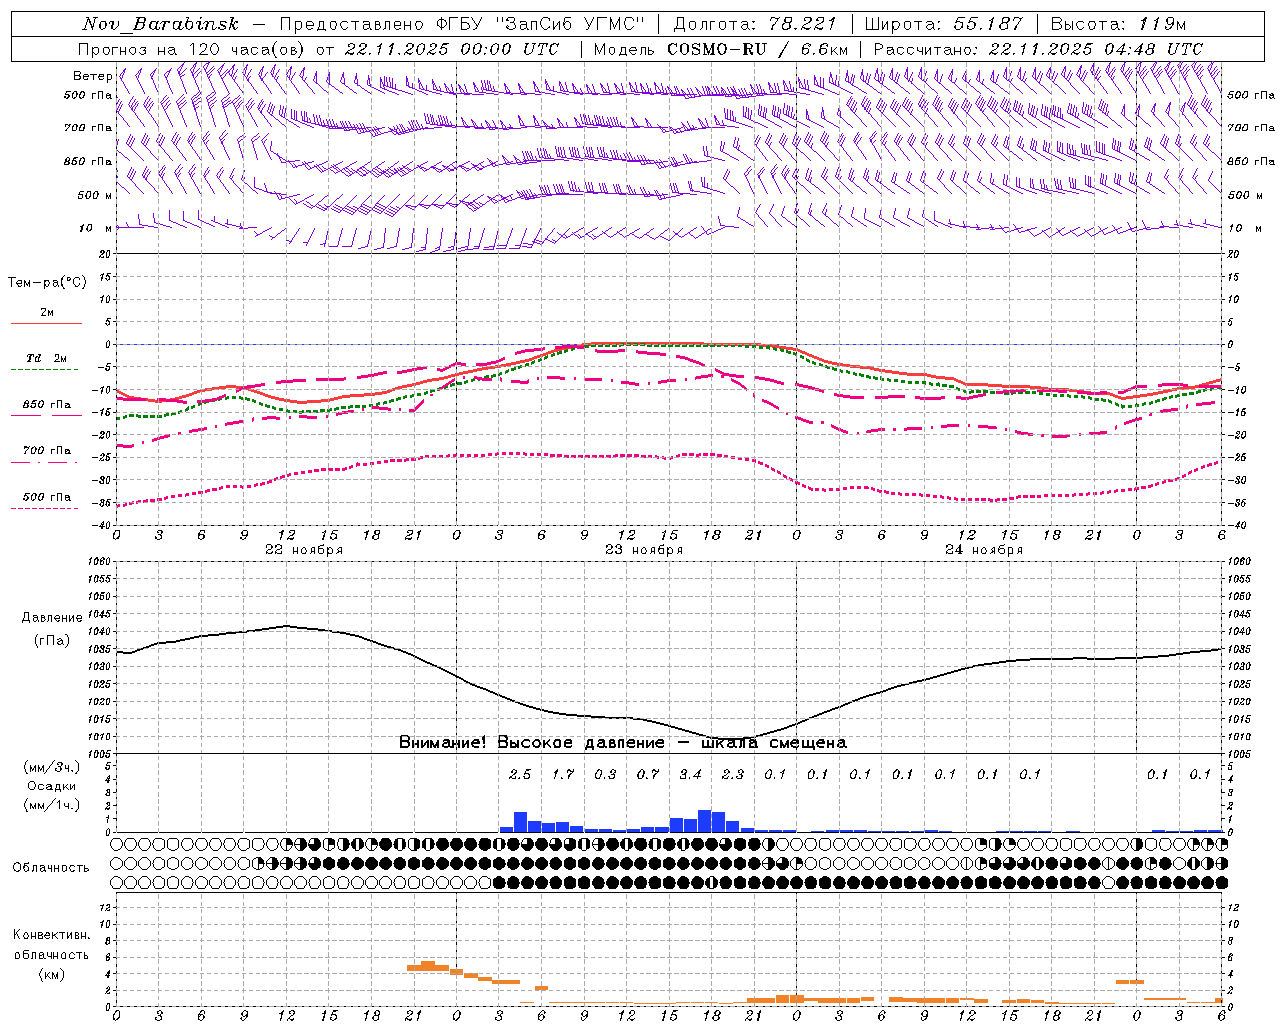The width and height of the screenshot is (1280, 1024).
Task: Click the '(мм/1ч.)' unit label
Action: [x=52, y=805]
